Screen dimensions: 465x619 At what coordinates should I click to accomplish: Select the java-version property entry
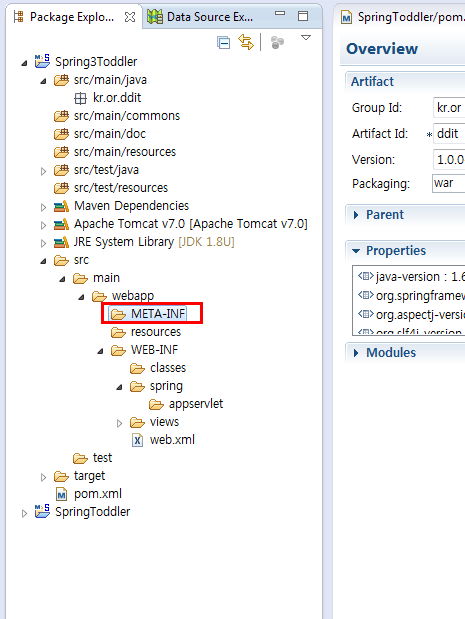411,277
